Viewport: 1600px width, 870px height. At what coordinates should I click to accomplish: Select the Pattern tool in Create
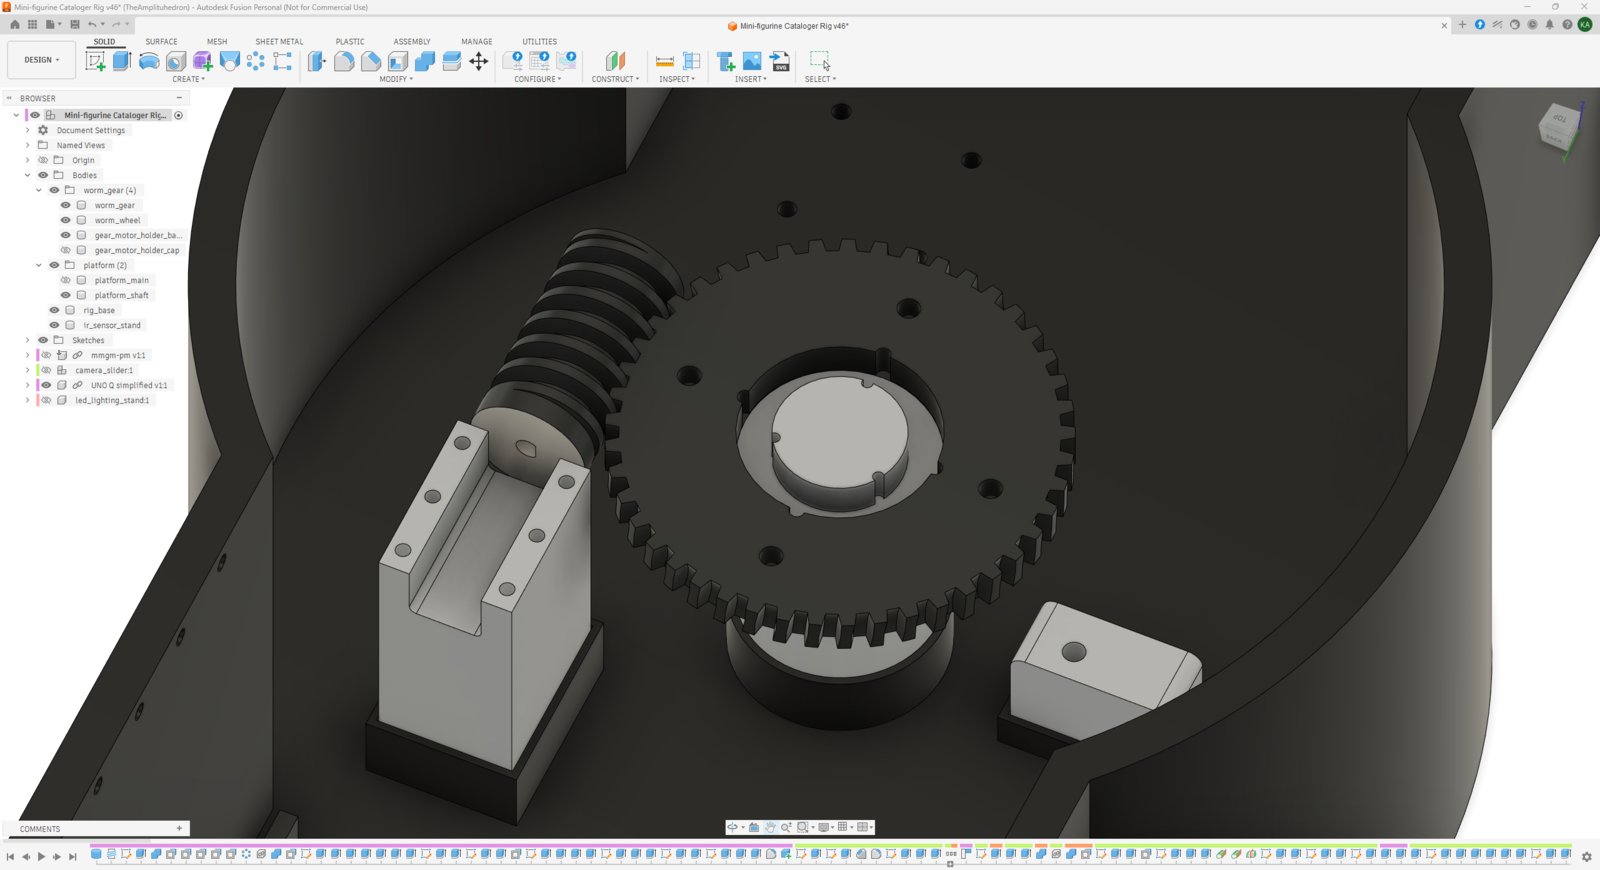point(256,61)
